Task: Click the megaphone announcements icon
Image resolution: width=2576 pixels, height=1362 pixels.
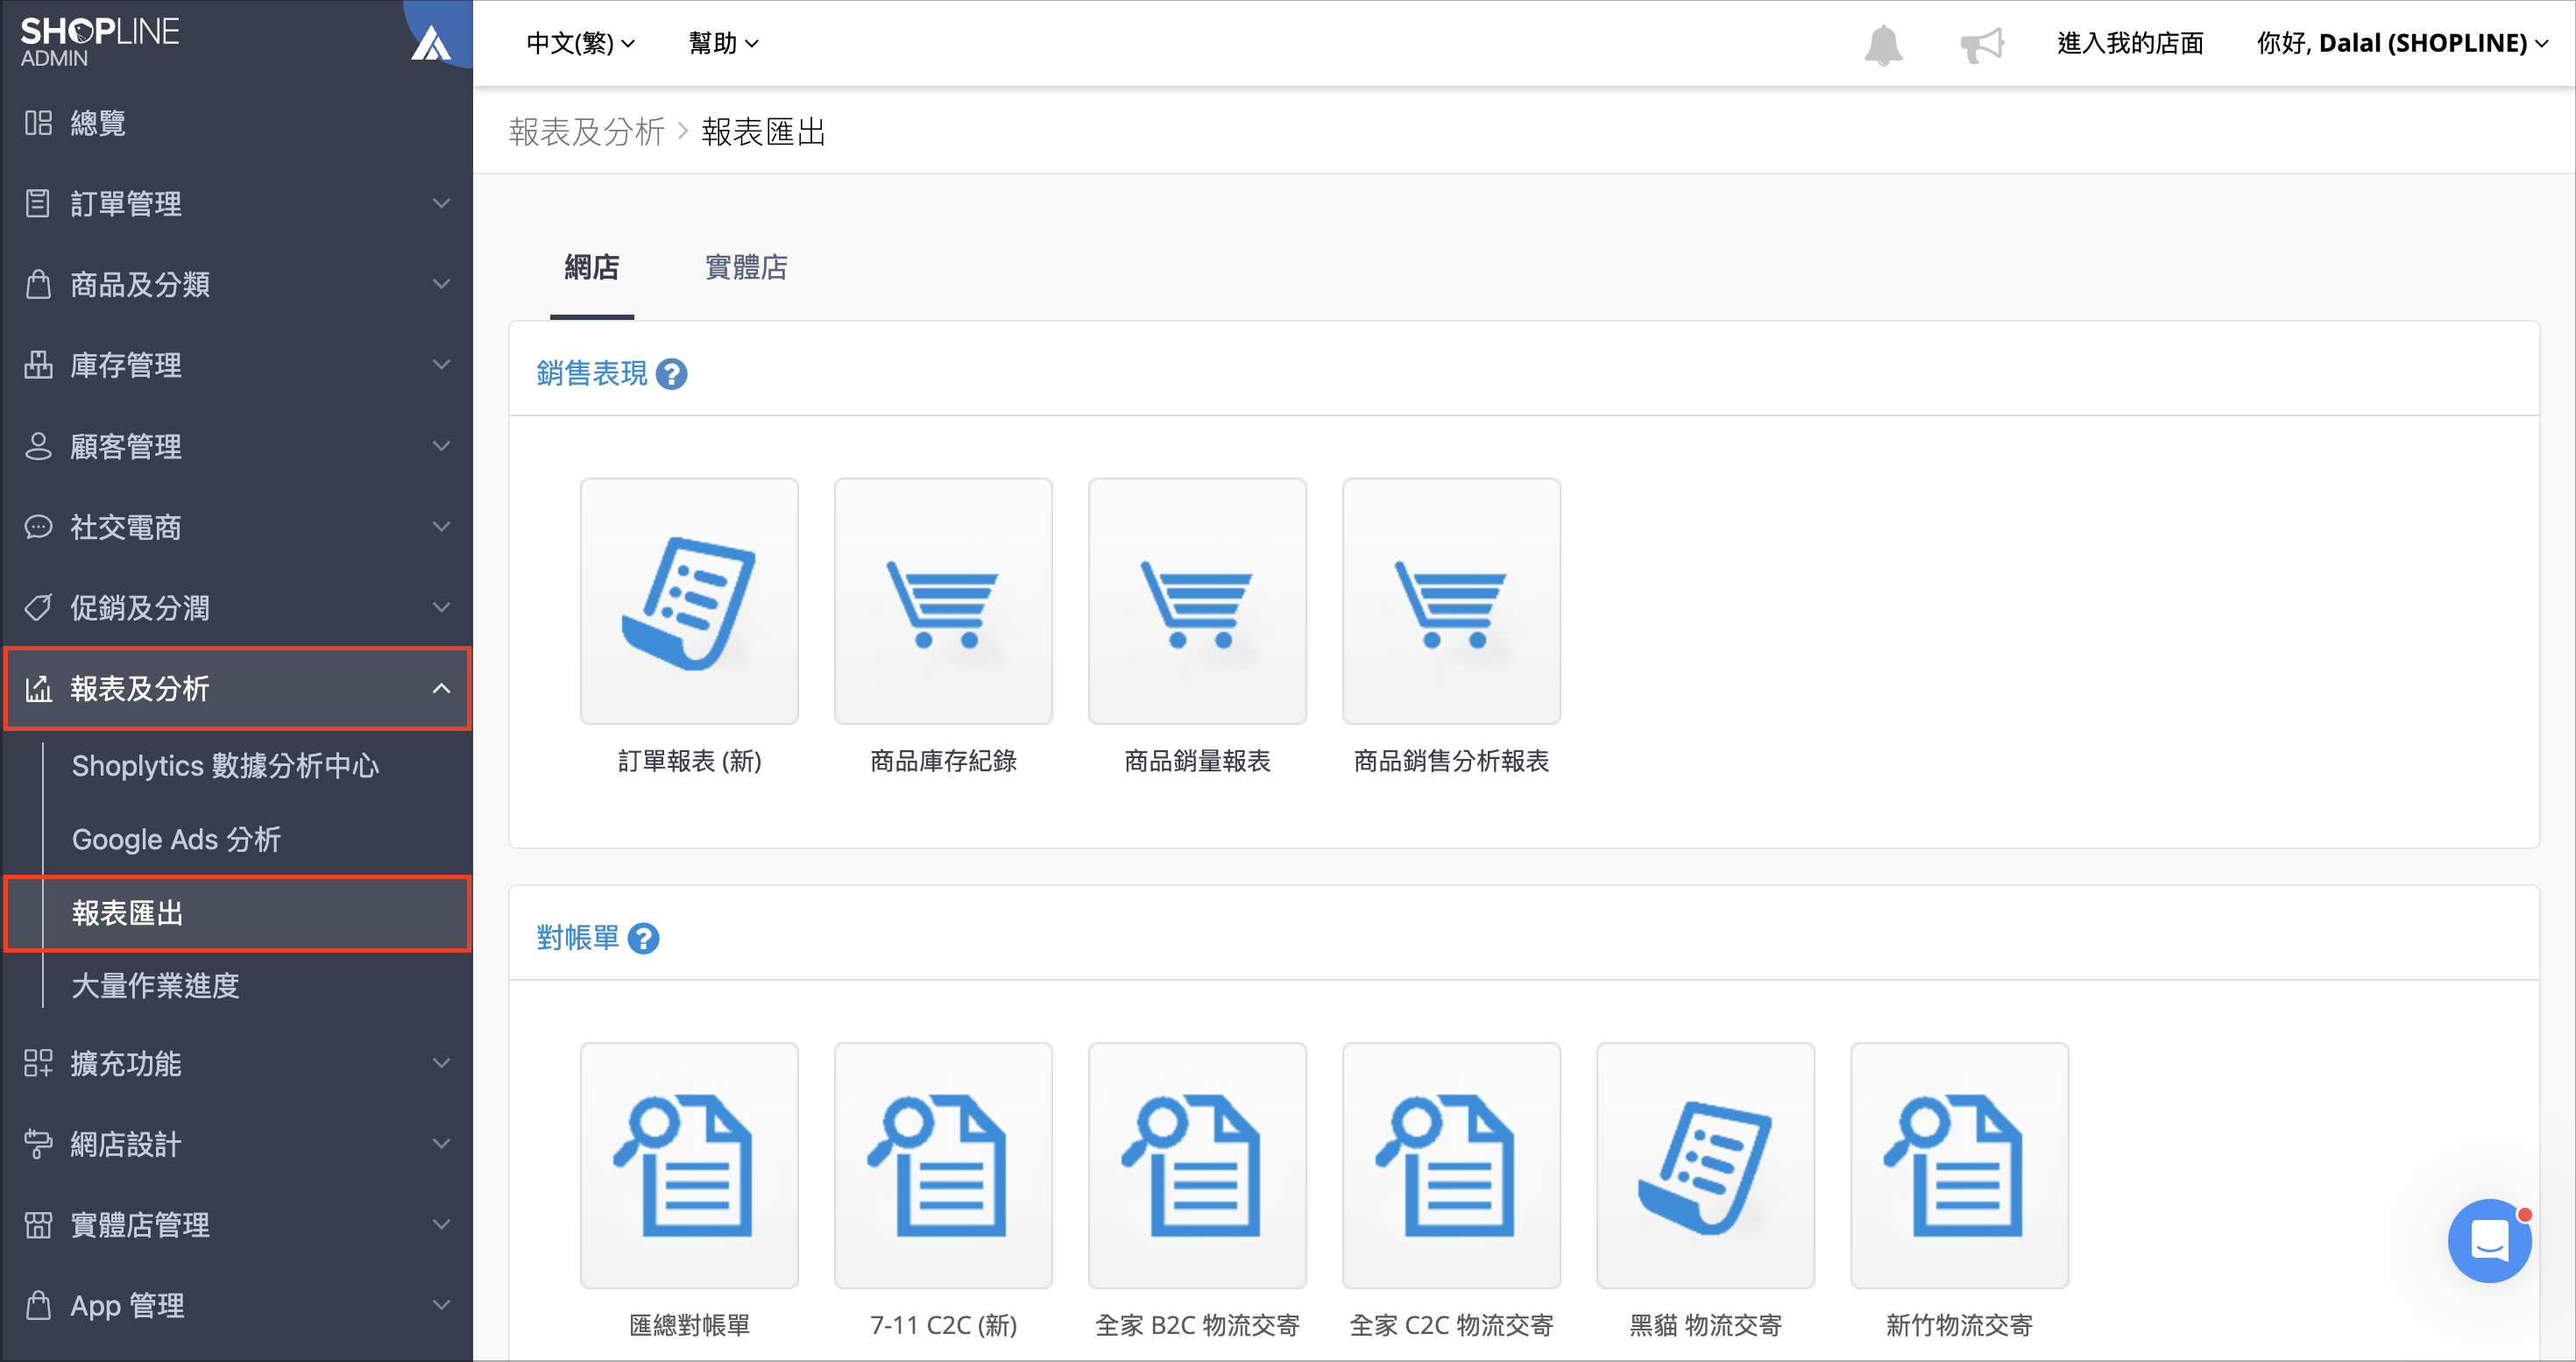Action: point(1982,44)
